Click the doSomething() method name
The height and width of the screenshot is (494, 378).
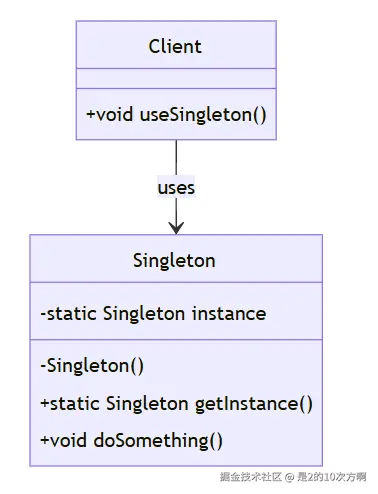tap(158, 440)
